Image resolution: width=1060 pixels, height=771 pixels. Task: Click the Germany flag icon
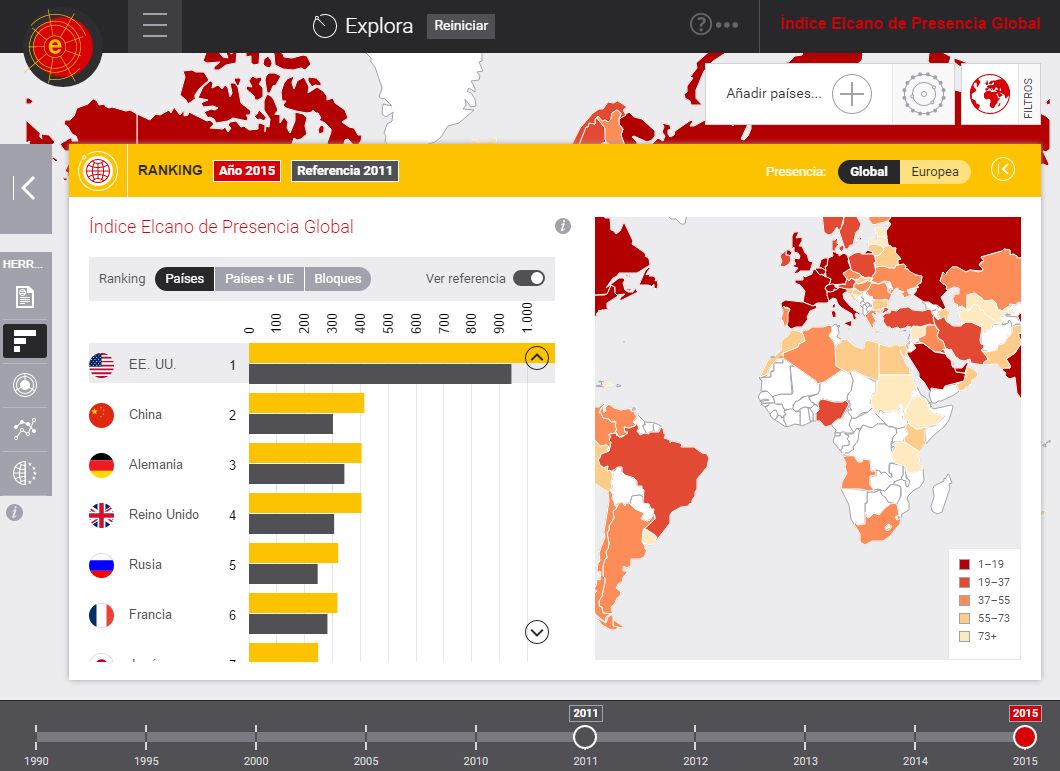tap(101, 465)
